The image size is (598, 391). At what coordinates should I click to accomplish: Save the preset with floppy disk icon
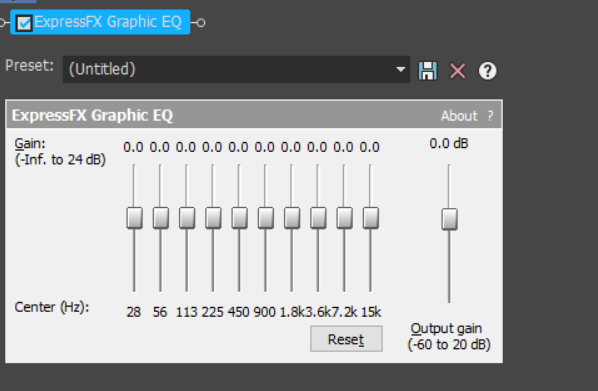pyautogui.click(x=428, y=71)
